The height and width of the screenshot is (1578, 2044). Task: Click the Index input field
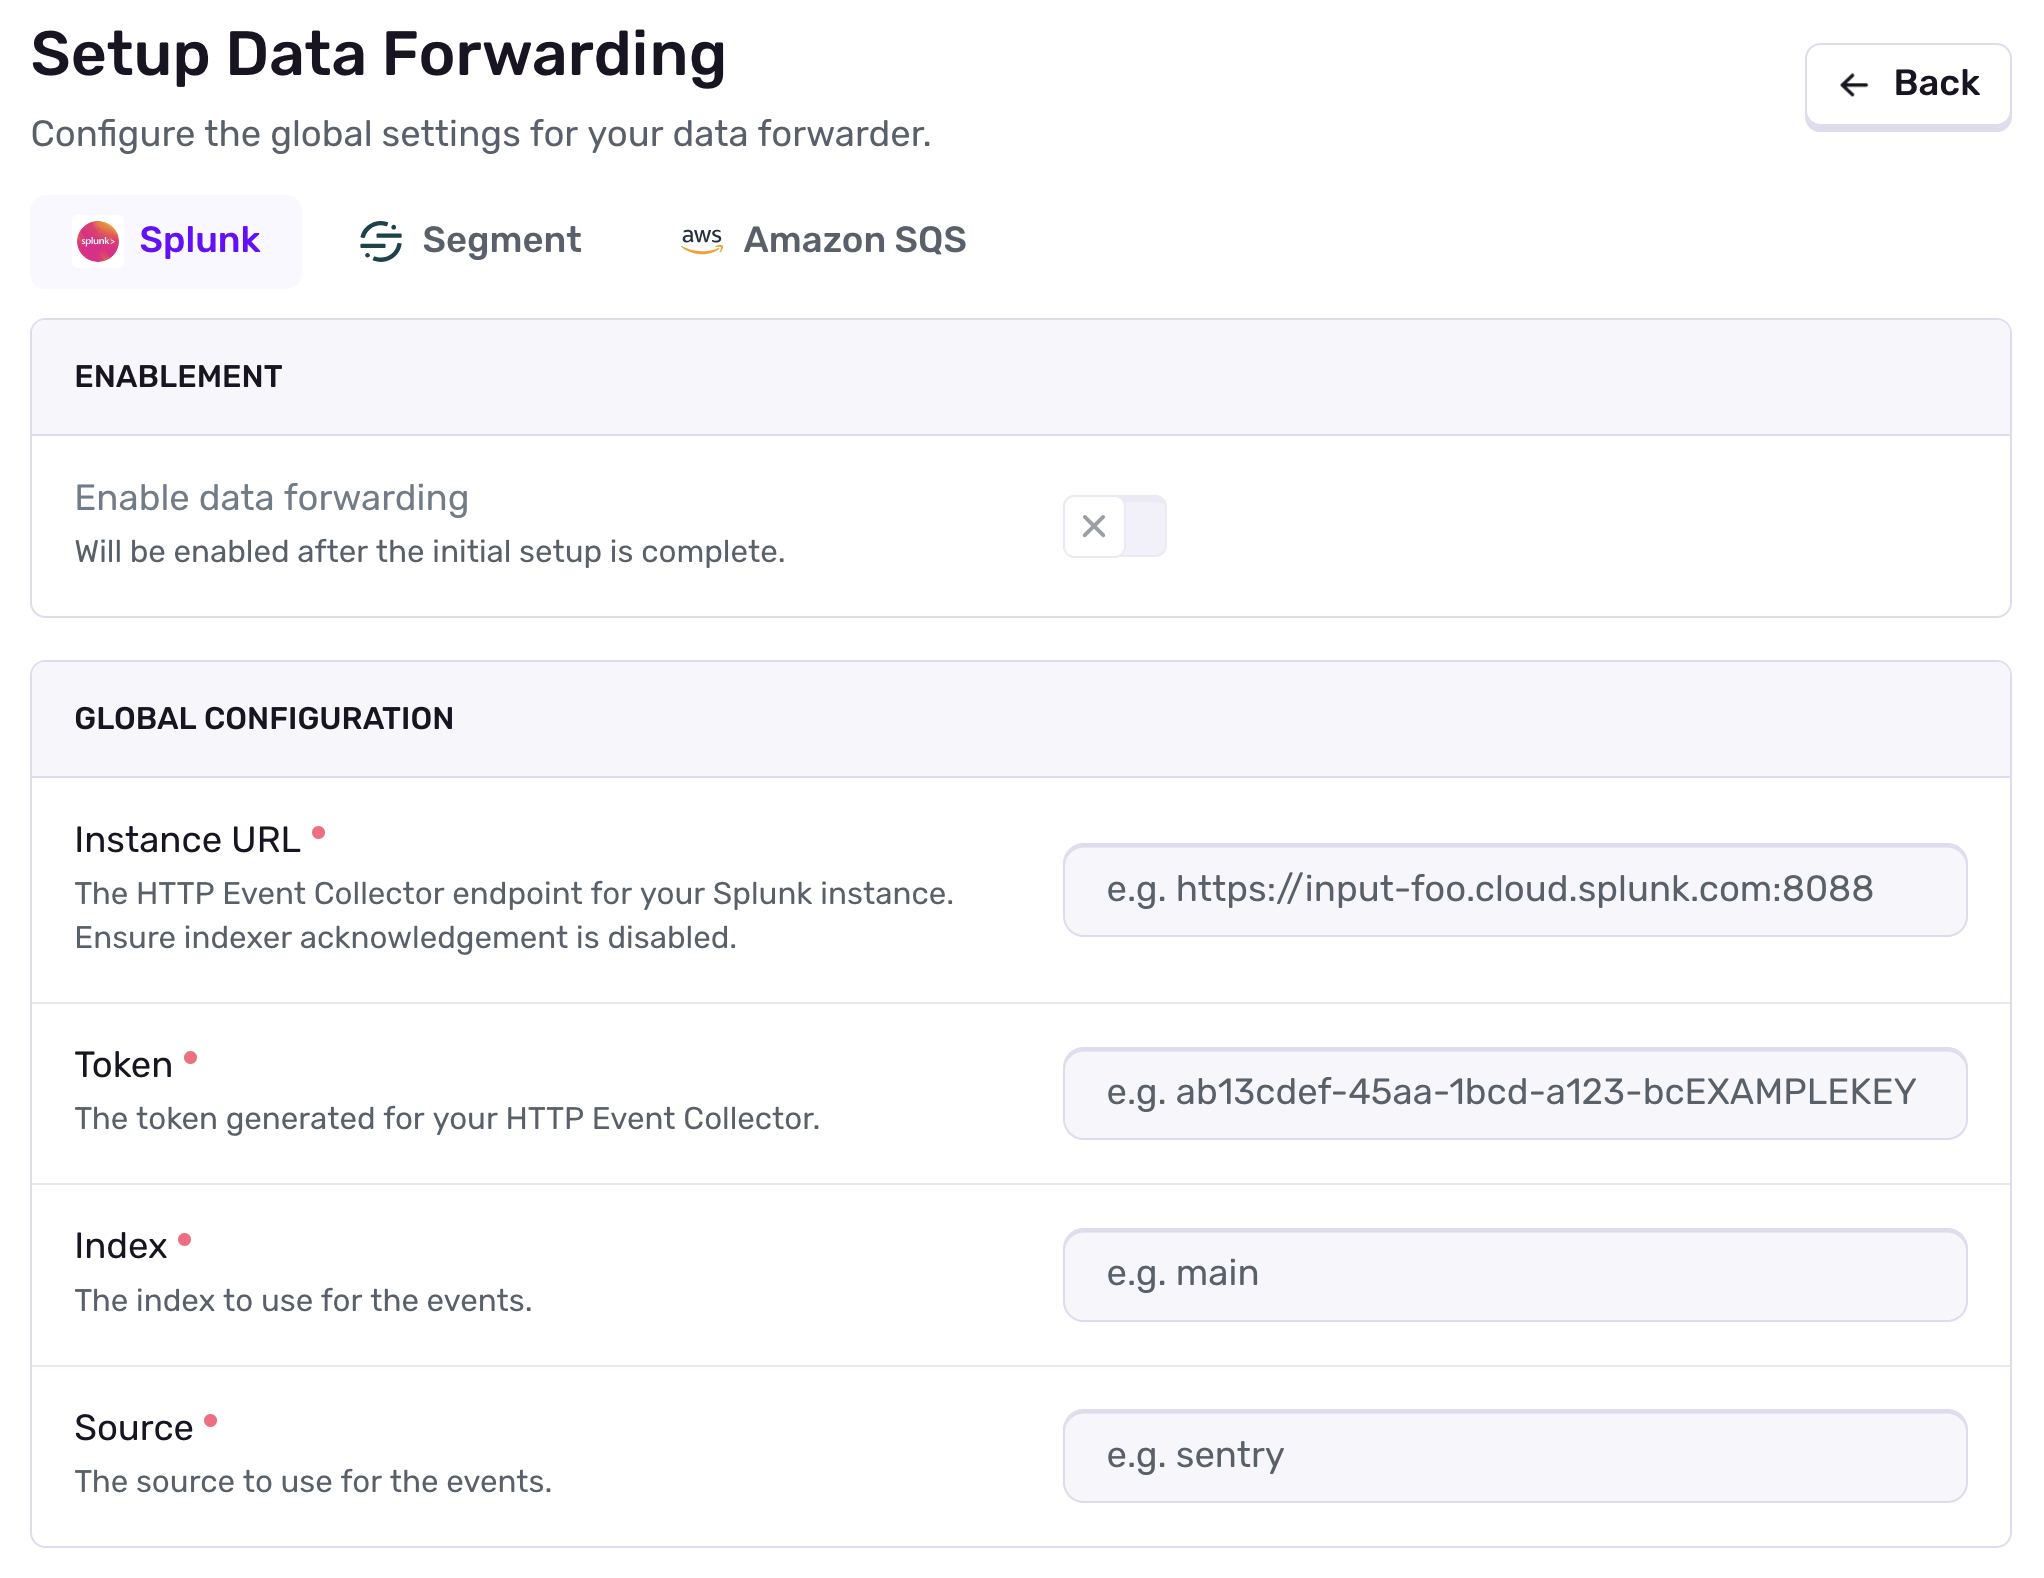[1514, 1274]
